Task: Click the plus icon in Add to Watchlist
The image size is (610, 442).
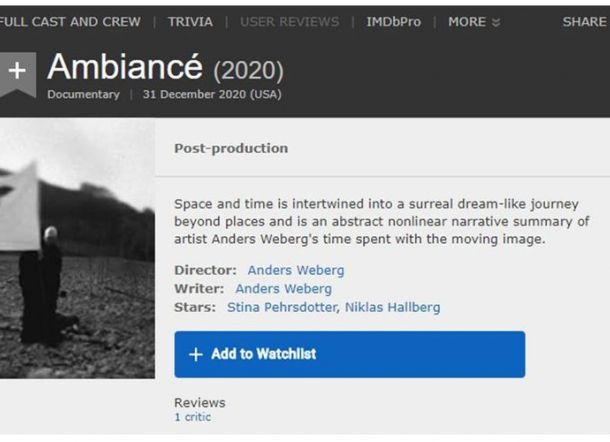Action: 195,354
